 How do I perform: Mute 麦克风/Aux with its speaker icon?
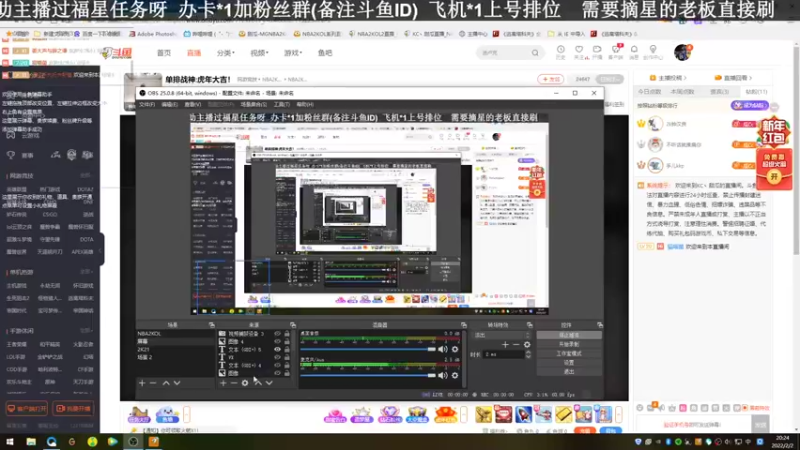442,376
